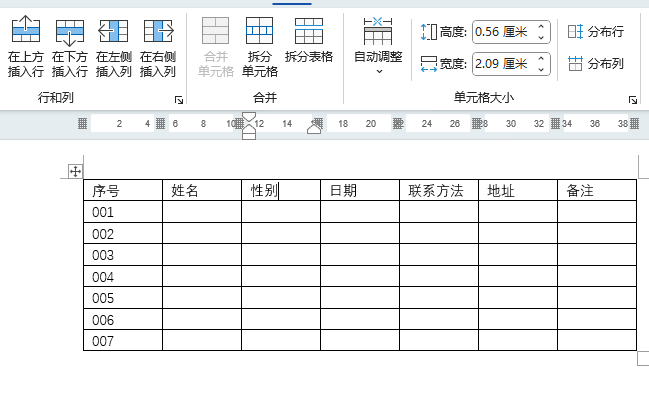Click the cell containing 001

[x=123, y=212]
